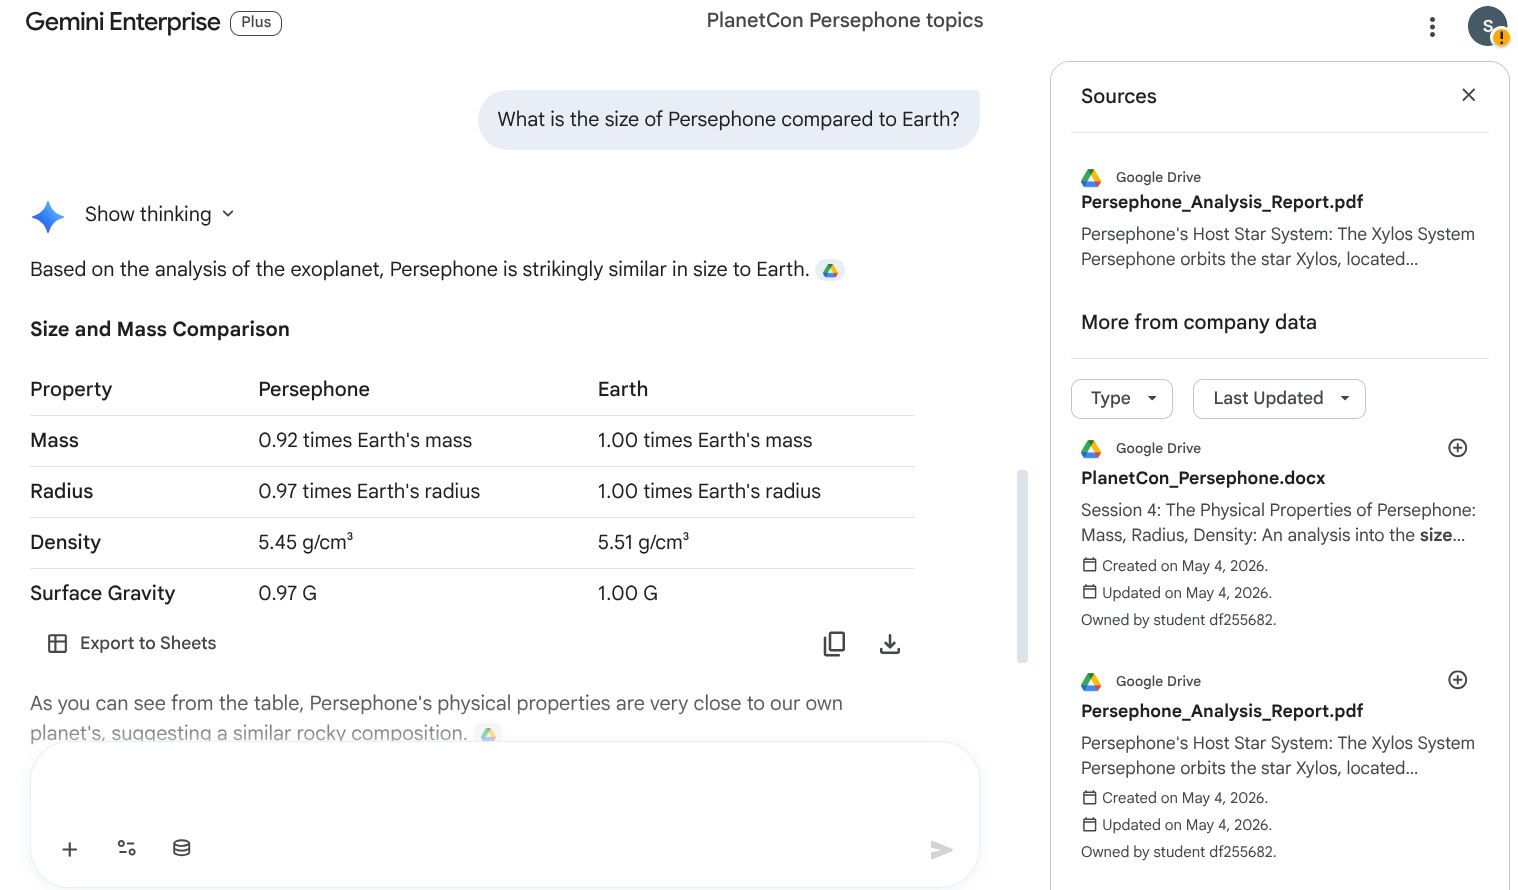Image resolution: width=1518 pixels, height=890 pixels.
Task: Select the Surface Gravity row label
Action: (x=103, y=593)
